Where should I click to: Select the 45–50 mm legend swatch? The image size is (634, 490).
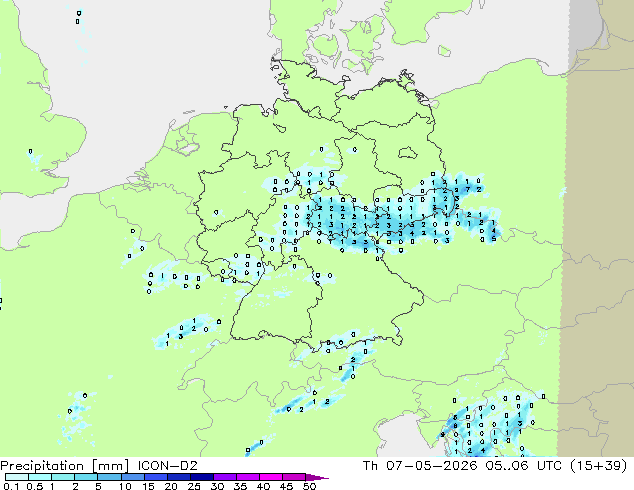point(294,477)
